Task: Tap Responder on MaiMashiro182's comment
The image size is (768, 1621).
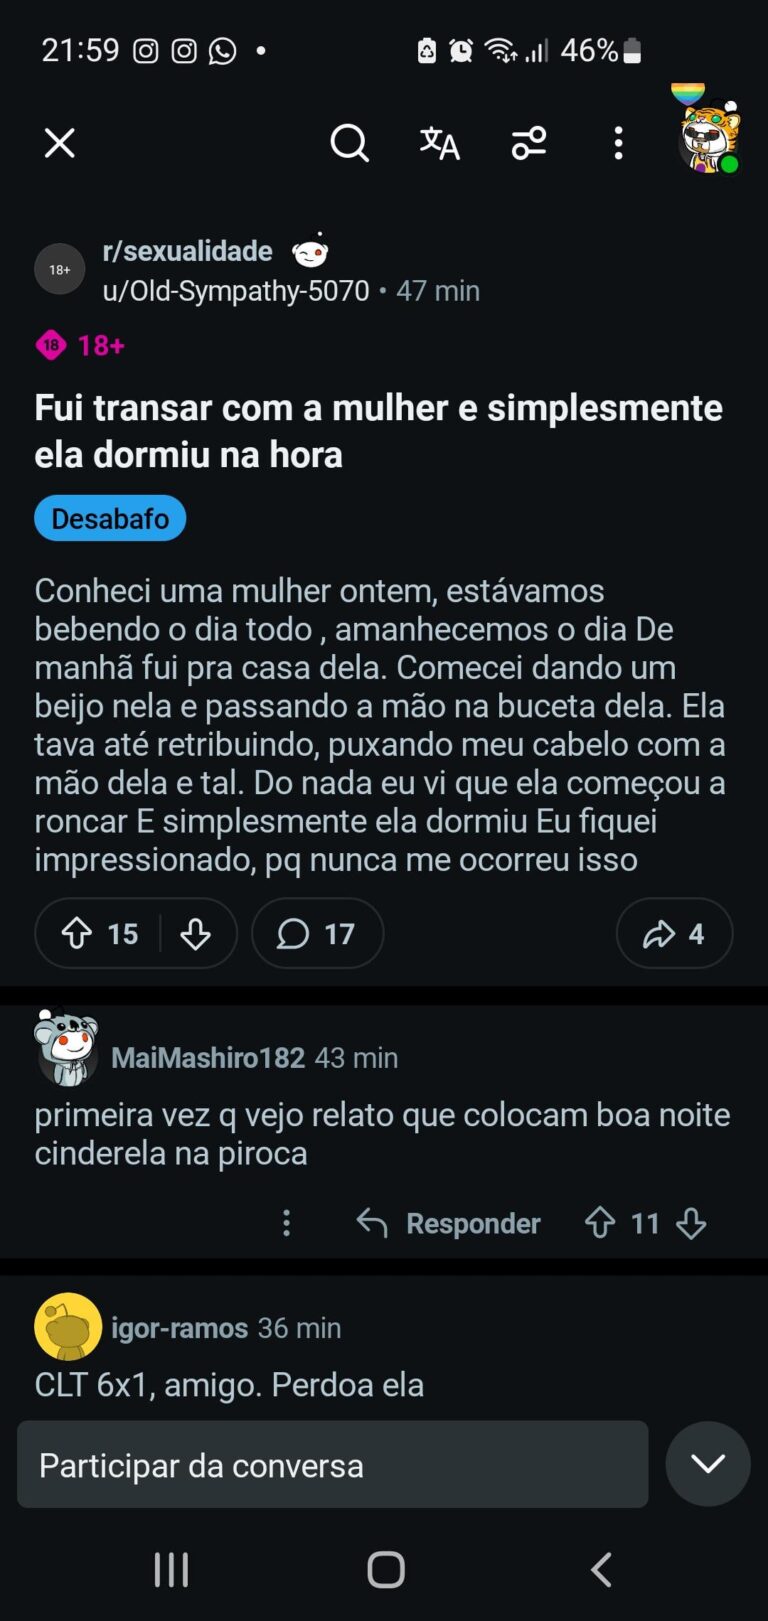Action: [x=449, y=1223]
